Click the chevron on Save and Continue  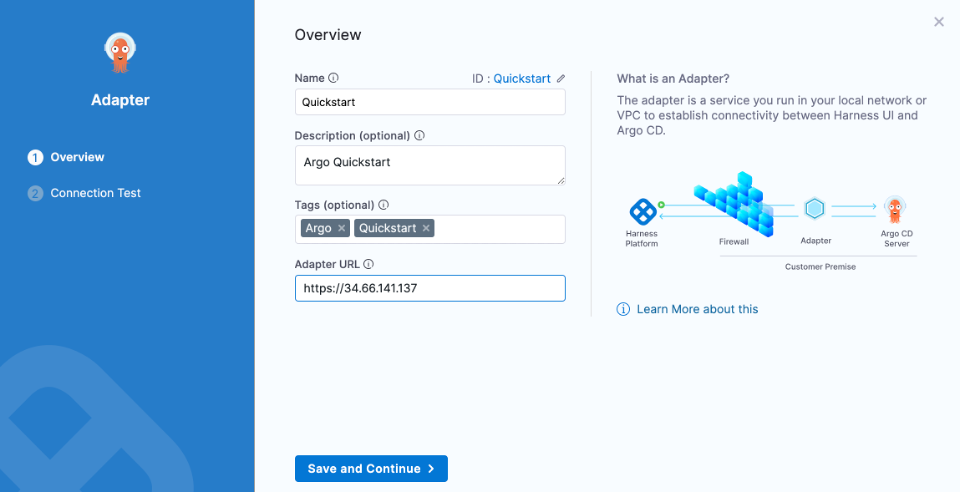431,469
